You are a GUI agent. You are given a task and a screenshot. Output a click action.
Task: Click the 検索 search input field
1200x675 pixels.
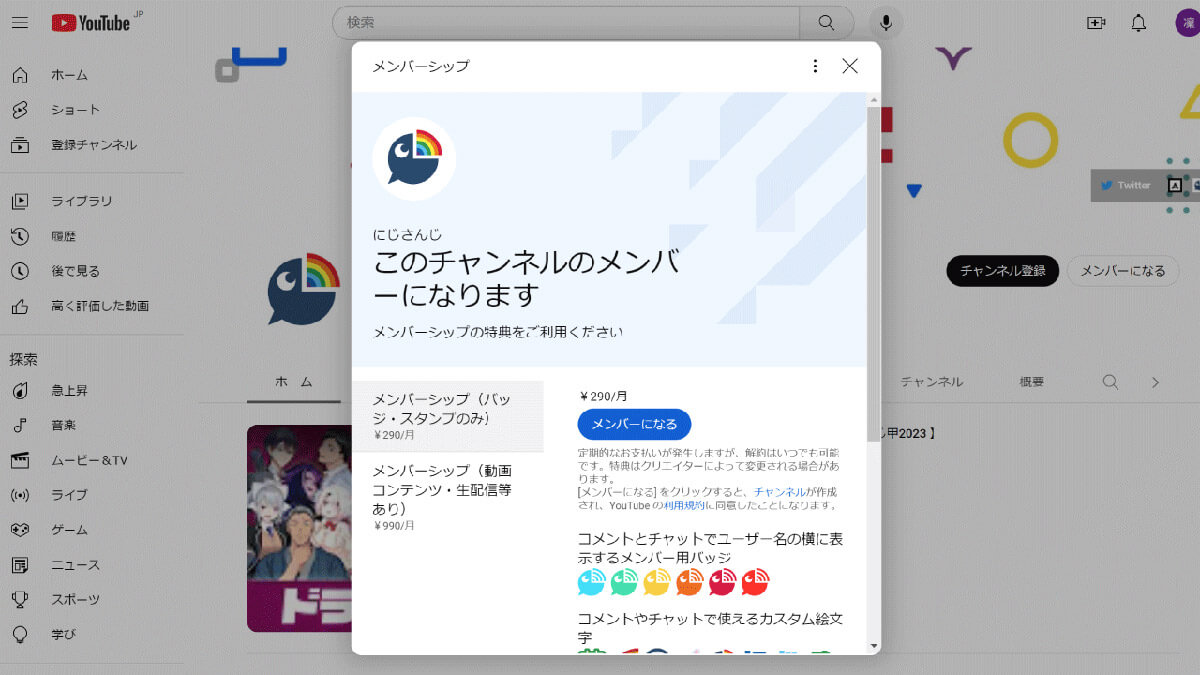566,22
